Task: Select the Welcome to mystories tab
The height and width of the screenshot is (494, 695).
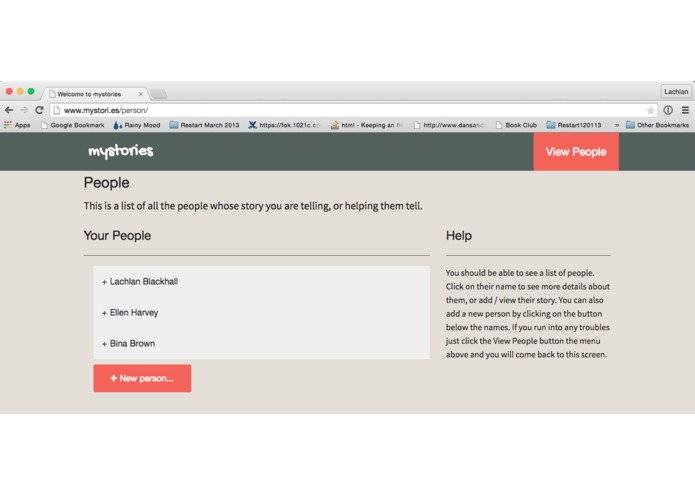Action: coord(94,94)
